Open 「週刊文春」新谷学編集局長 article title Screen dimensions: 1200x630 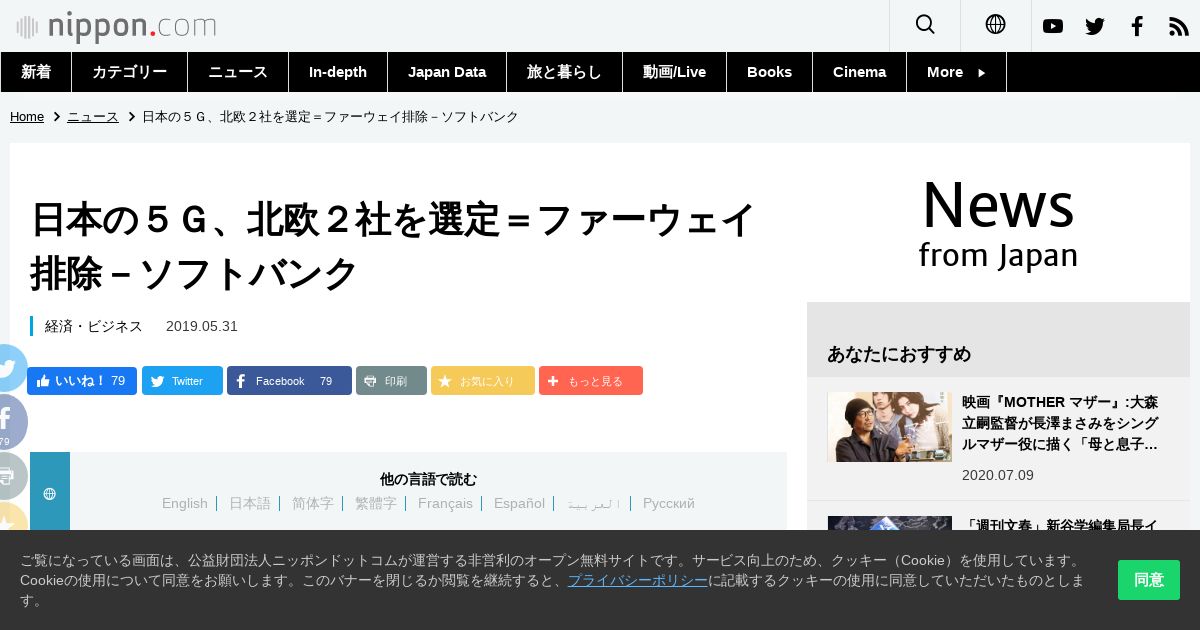pos(1060,524)
